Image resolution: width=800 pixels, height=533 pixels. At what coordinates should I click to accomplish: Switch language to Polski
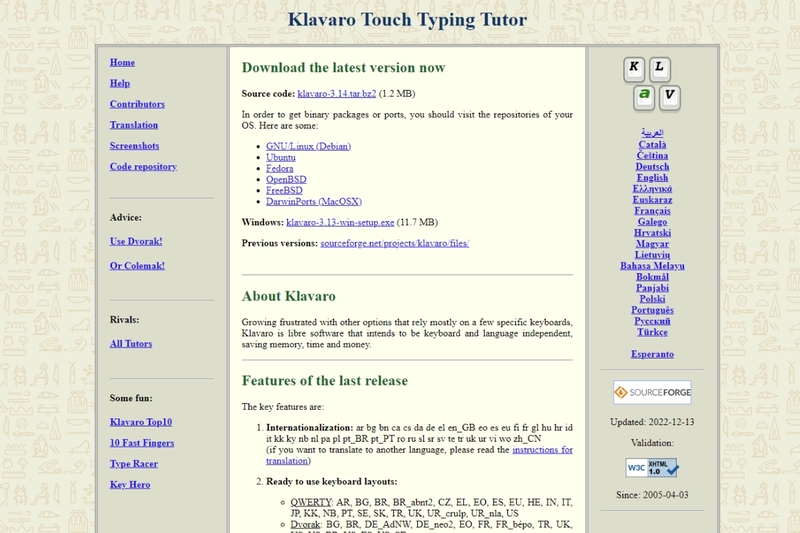(652, 299)
